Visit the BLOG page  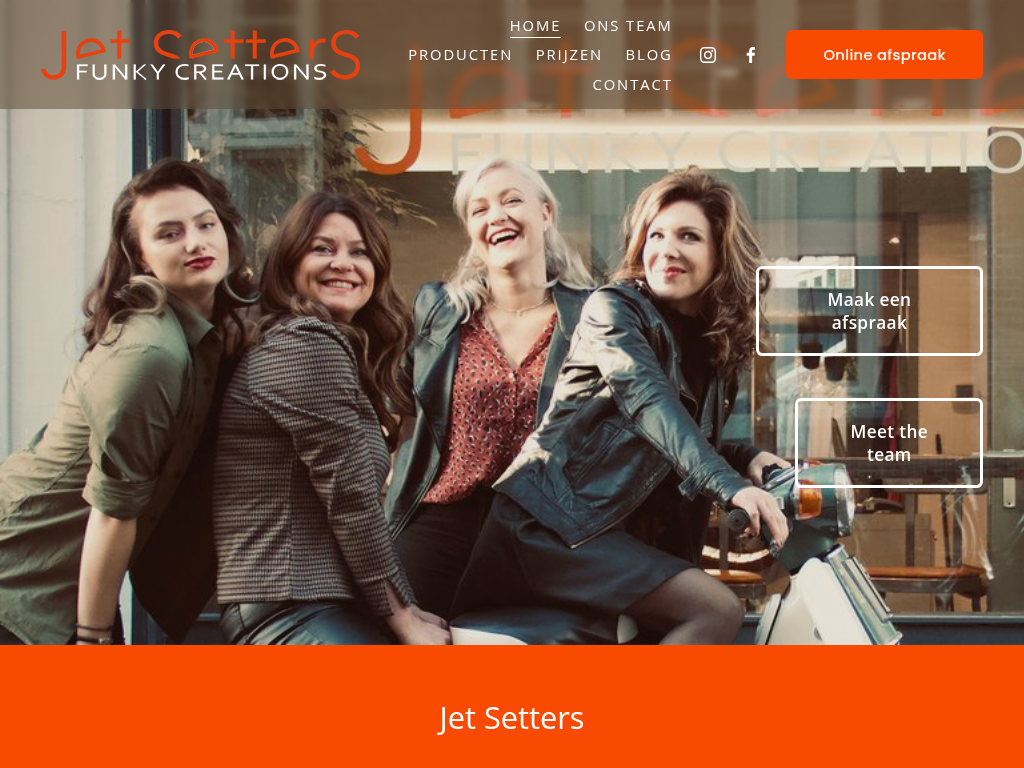click(648, 55)
